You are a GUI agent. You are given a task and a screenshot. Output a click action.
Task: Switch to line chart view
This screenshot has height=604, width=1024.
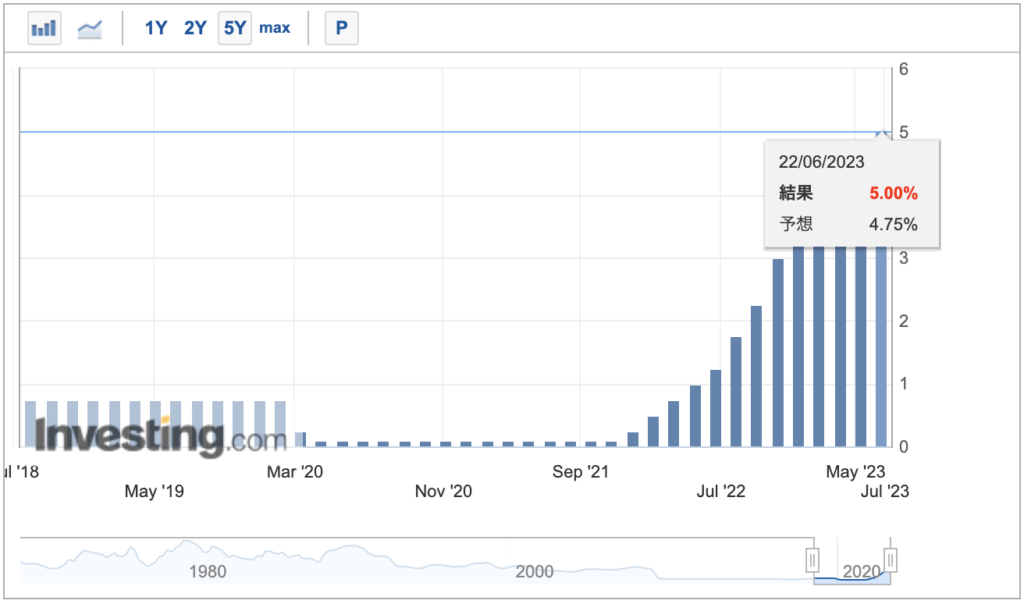pyautogui.click(x=89, y=28)
